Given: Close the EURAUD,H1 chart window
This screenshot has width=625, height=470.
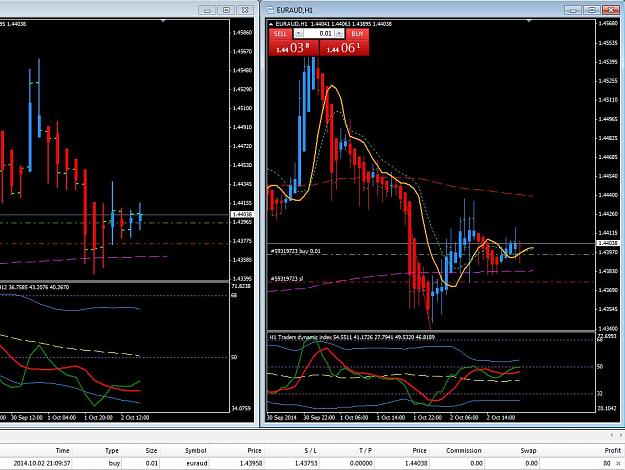Looking at the screenshot, I should pyautogui.click(x=611, y=10).
